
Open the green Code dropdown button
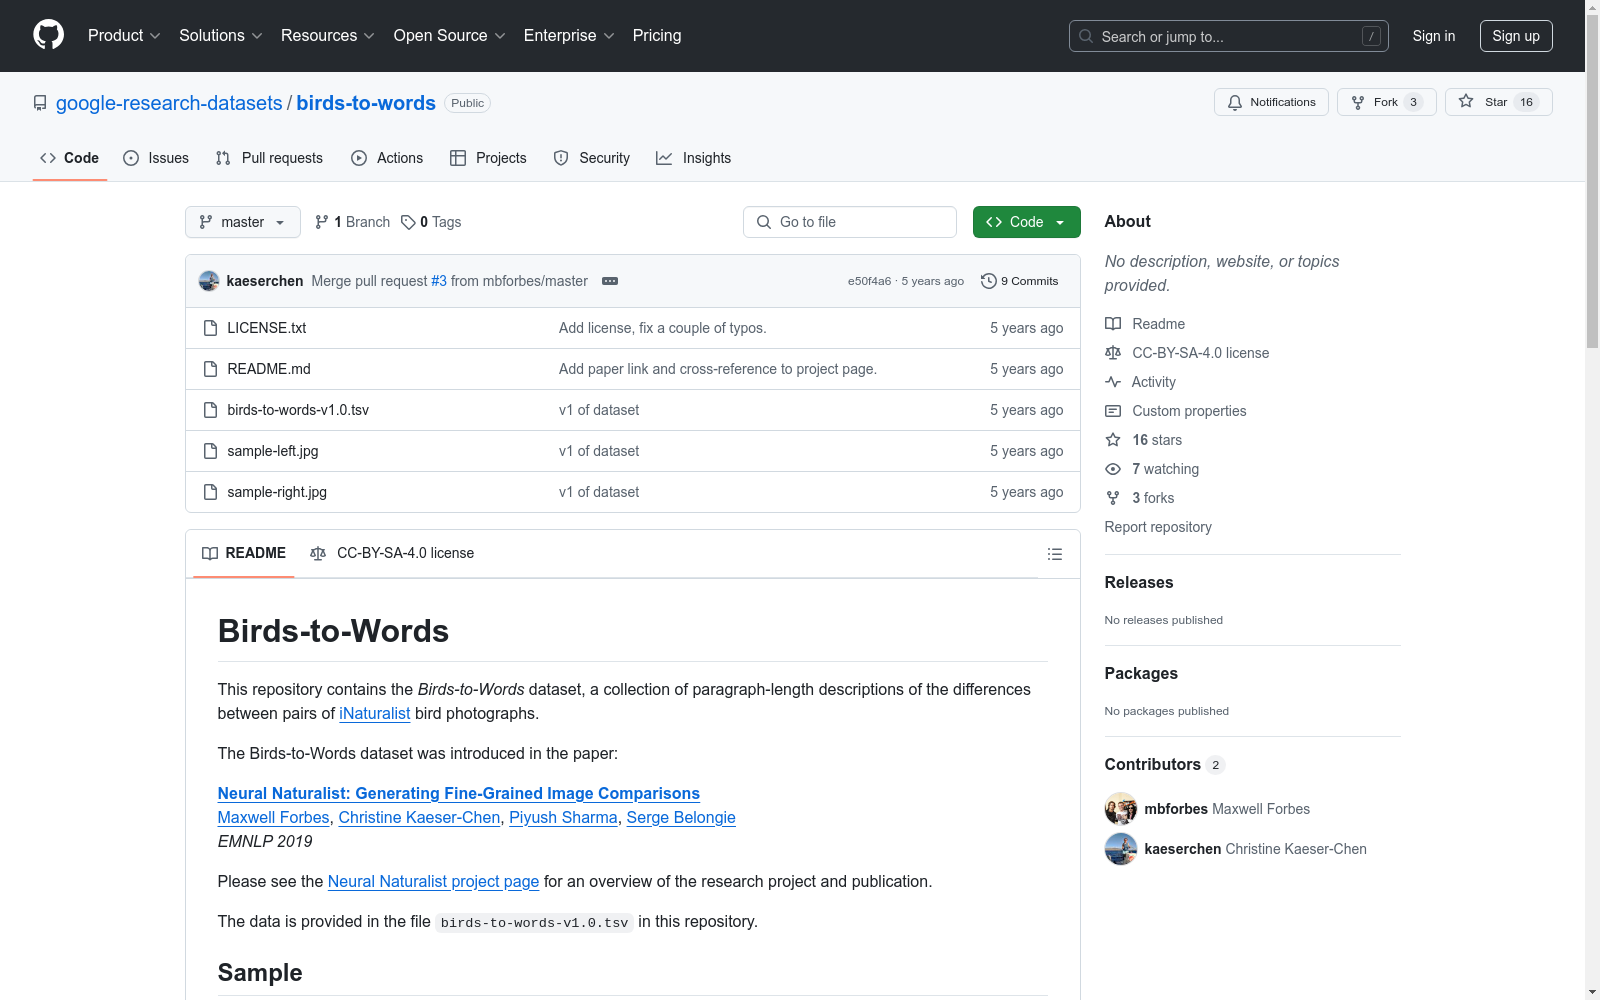[1026, 222]
